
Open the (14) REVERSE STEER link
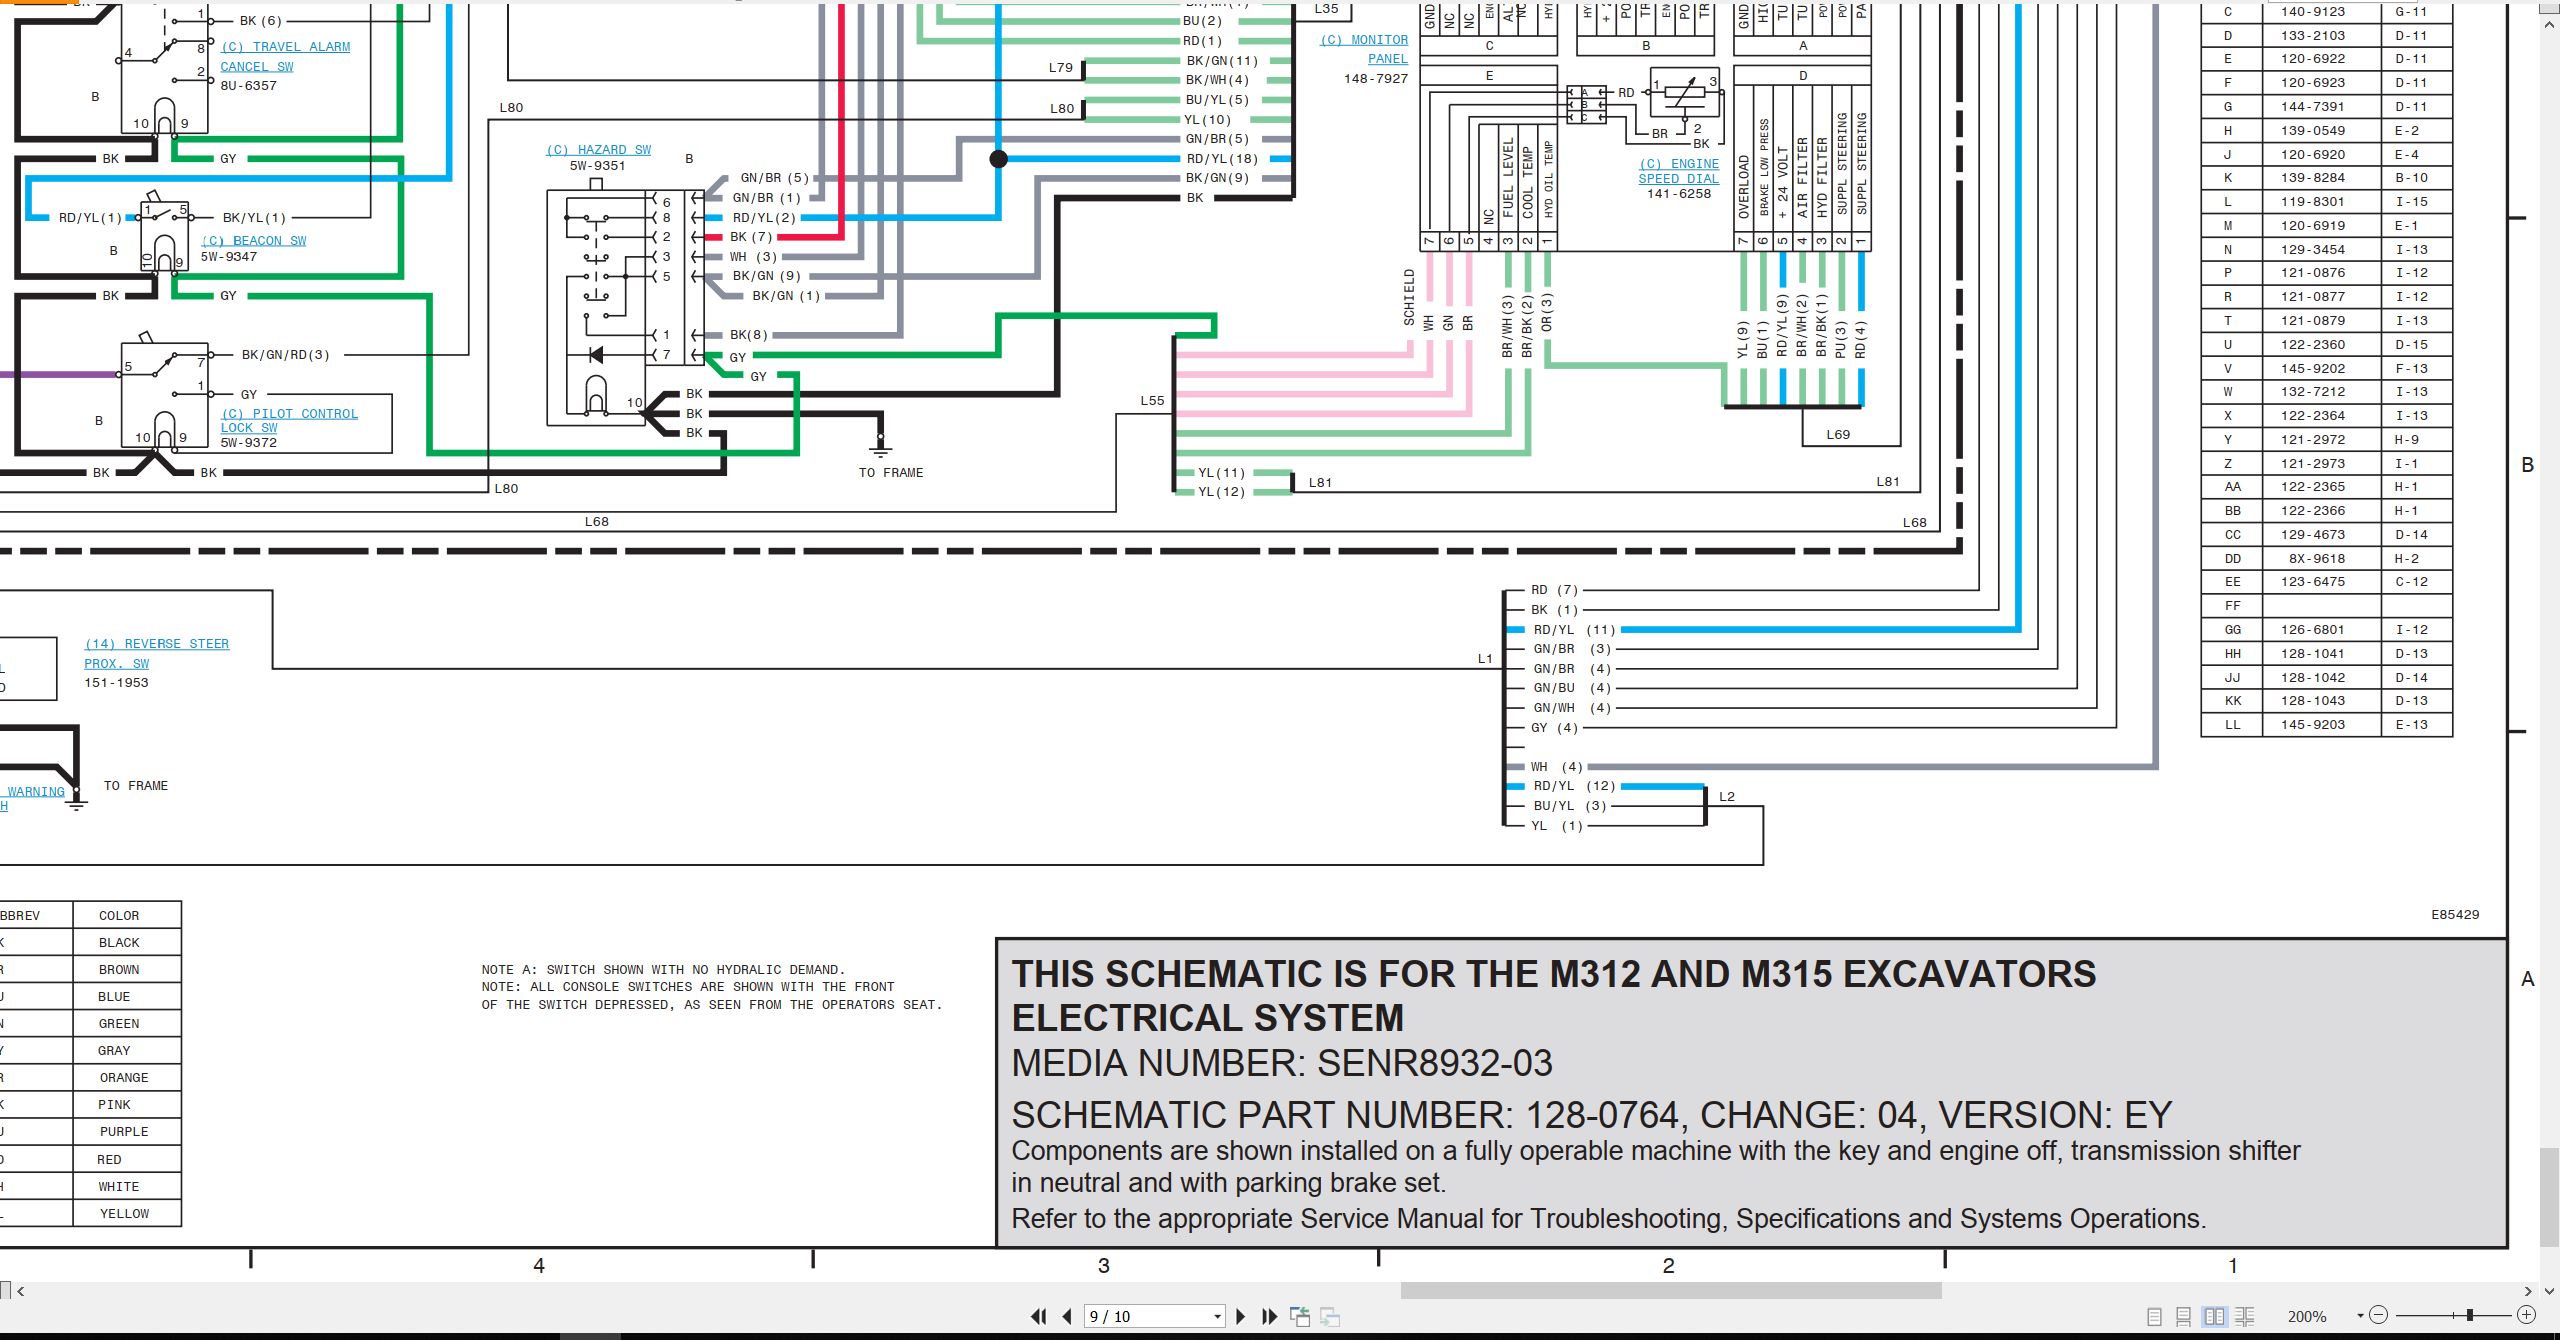[157, 644]
